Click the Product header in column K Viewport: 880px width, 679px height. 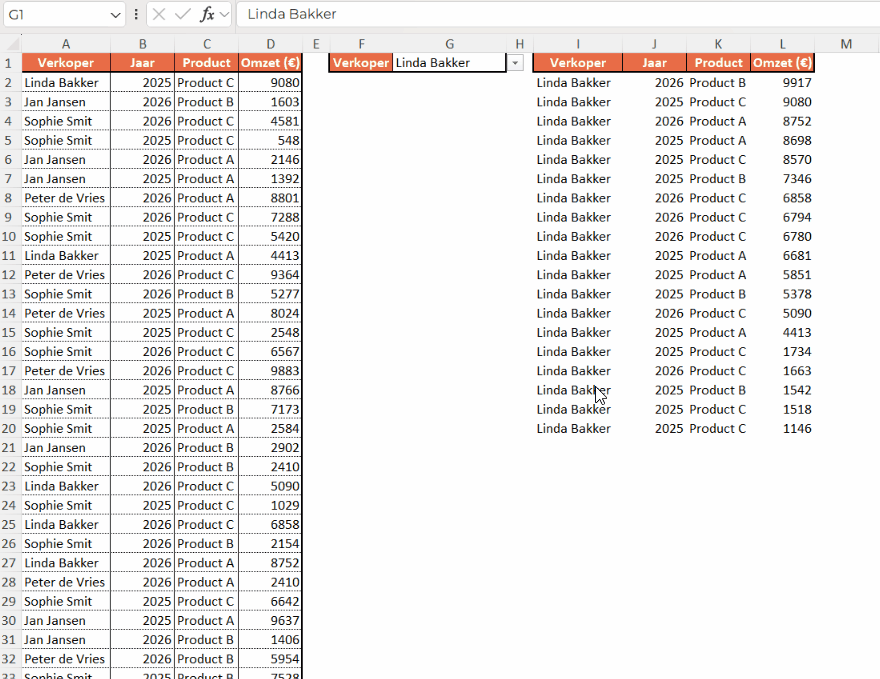tap(718, 63)
